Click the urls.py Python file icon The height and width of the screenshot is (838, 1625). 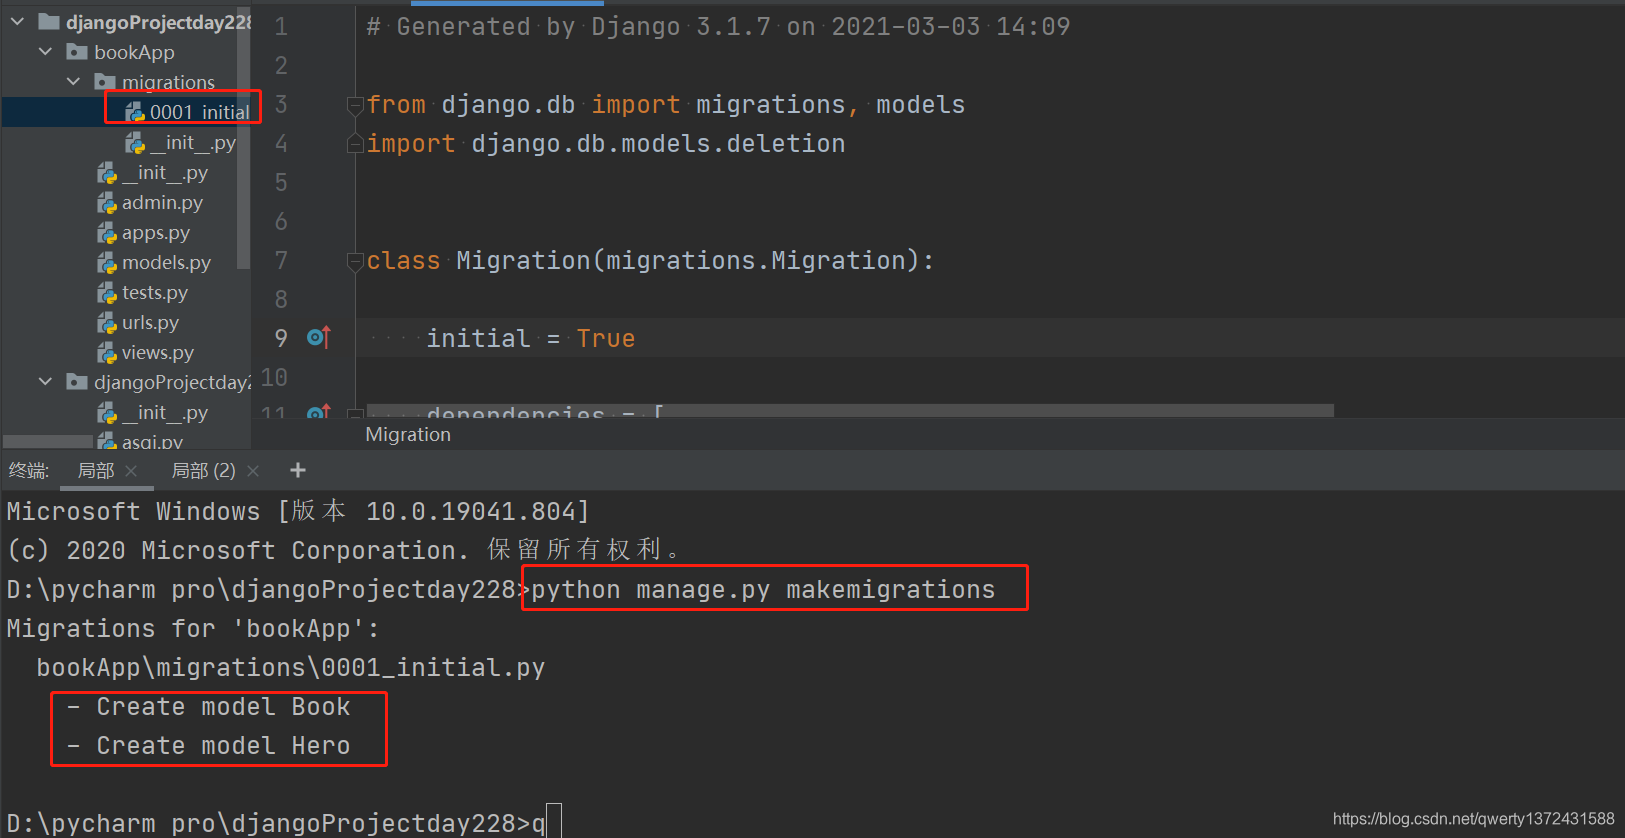(107, 323)
